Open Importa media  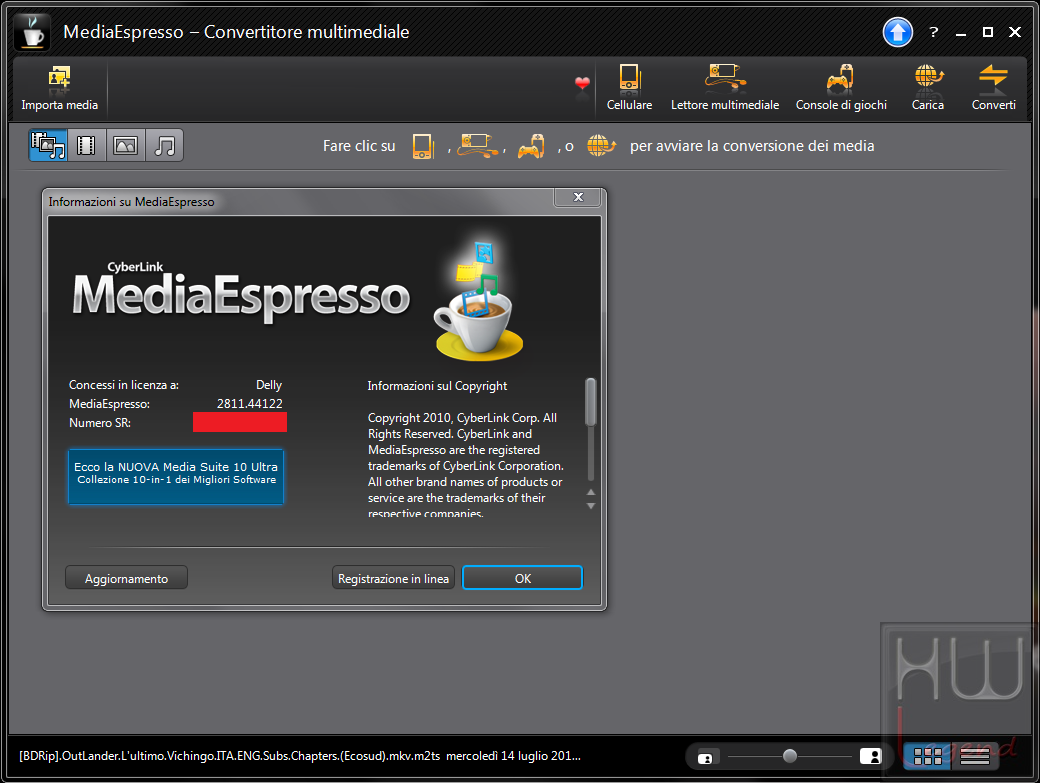point(59,88)
